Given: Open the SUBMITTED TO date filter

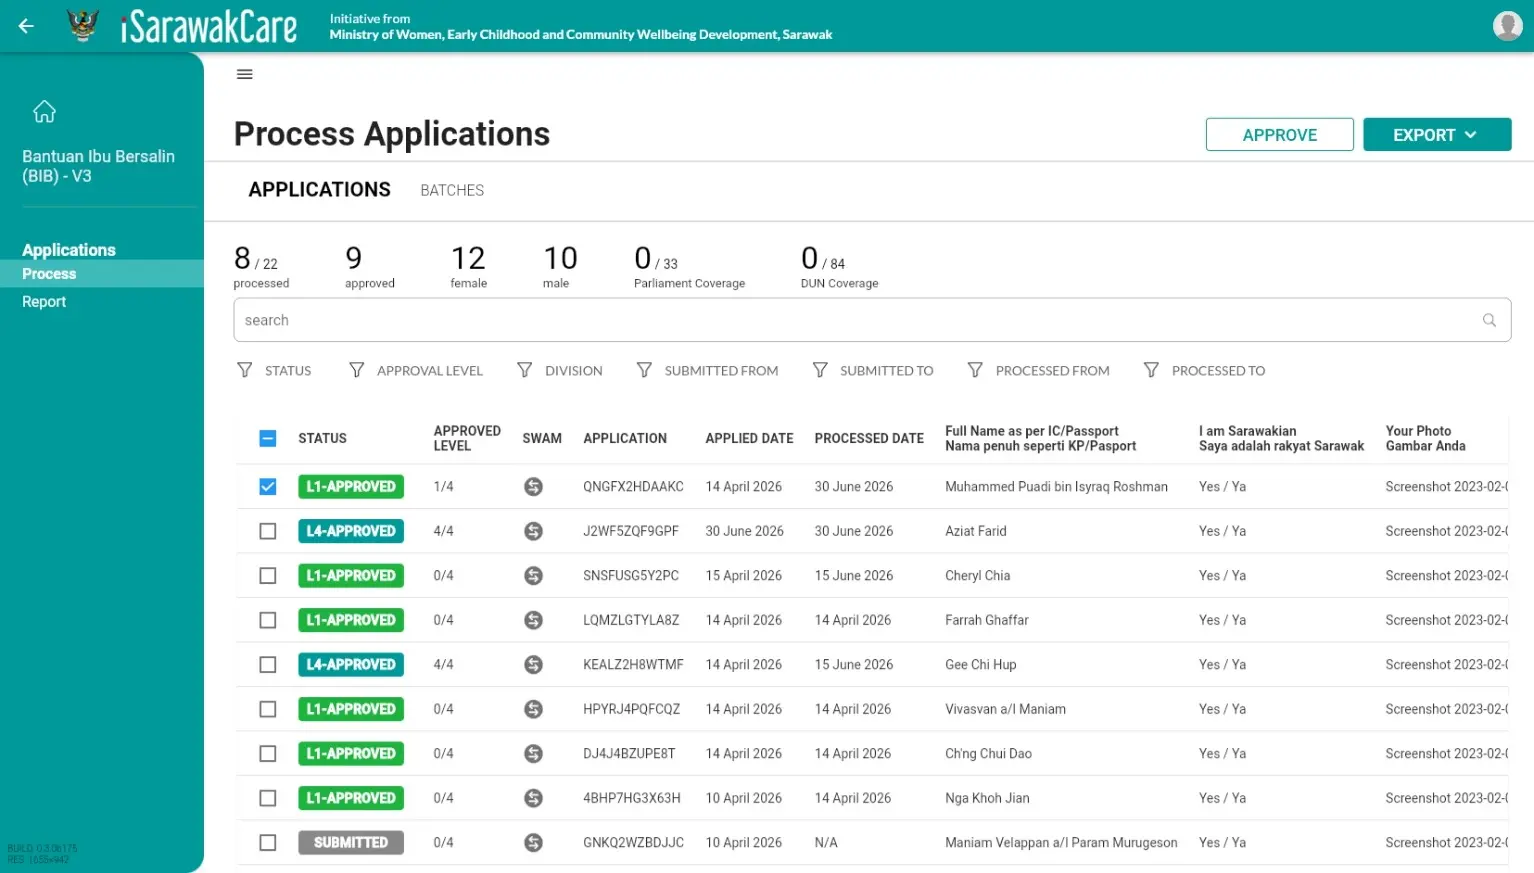Looking at the screenshot, I should tap(873, 371).
